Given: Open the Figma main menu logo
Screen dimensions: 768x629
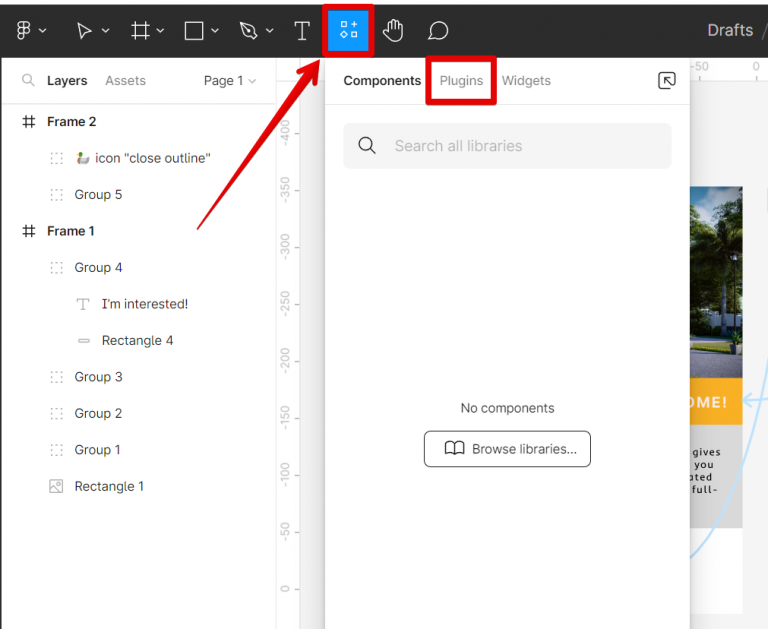Looking at the screenshot, I should coord(23,30).
